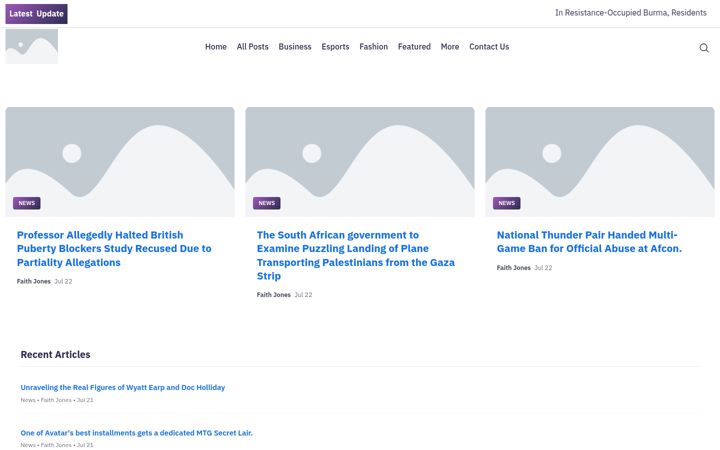Click NEWS tag on South African card
720x450 pixels.
coord(267,203)
